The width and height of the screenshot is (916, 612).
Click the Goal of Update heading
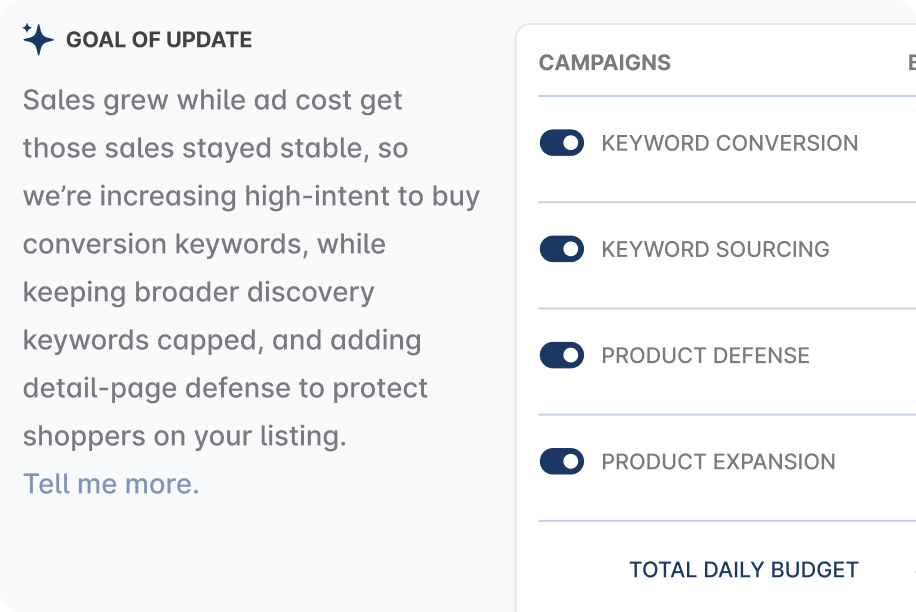click(157, 39)
